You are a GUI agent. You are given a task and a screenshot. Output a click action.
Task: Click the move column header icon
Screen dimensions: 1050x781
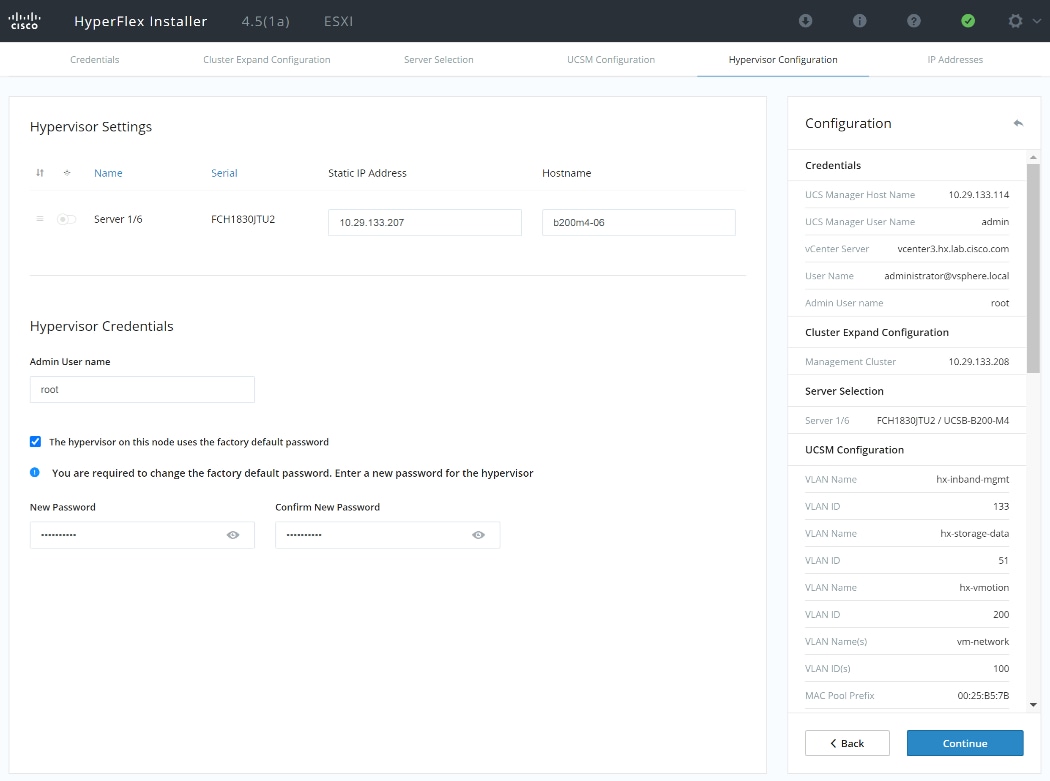click(x=67, y=173)
